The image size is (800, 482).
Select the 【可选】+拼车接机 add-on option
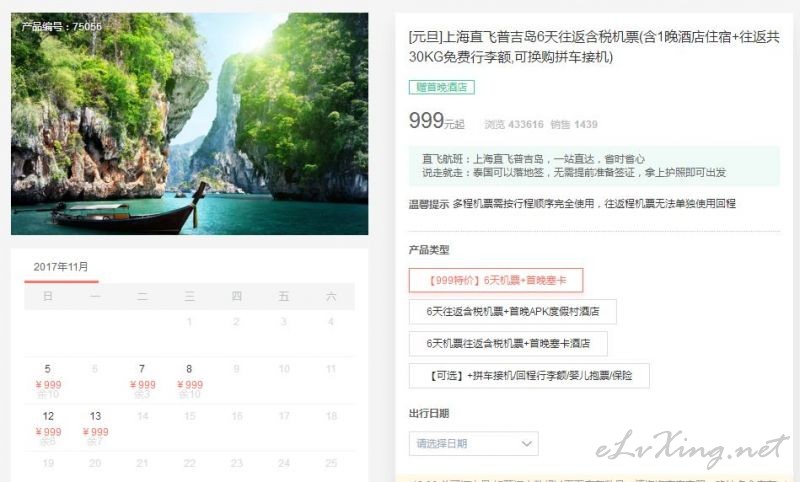click(x=529, y=376)
